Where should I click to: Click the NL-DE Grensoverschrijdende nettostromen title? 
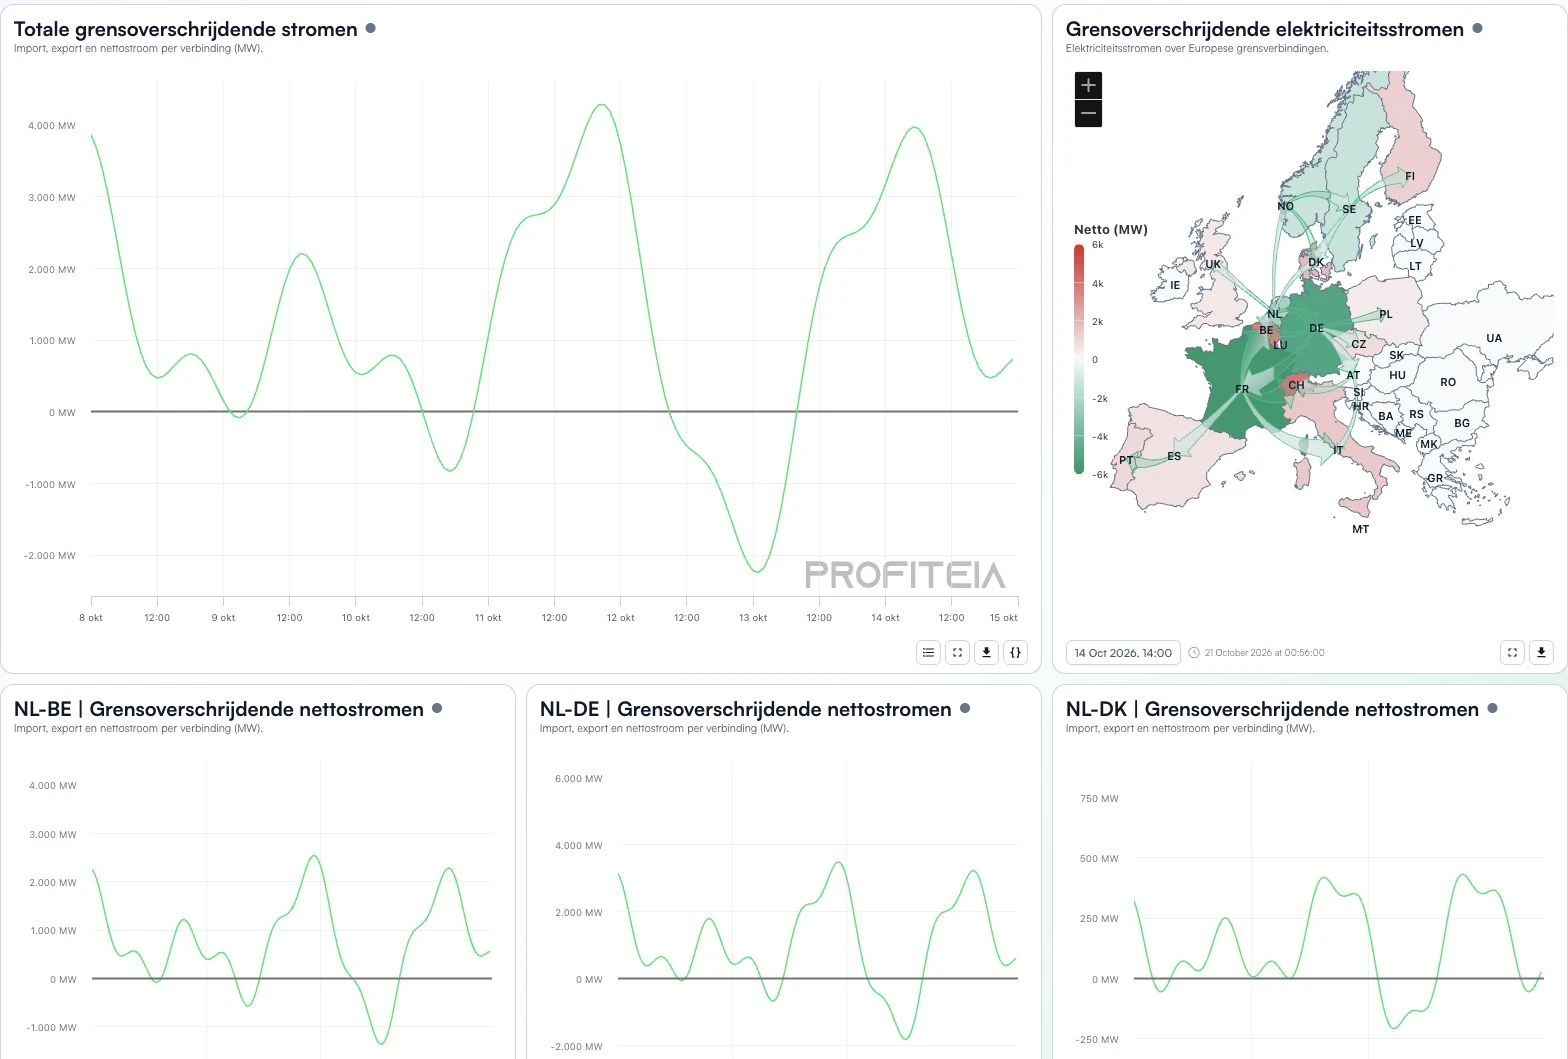(x=746, y=709)
